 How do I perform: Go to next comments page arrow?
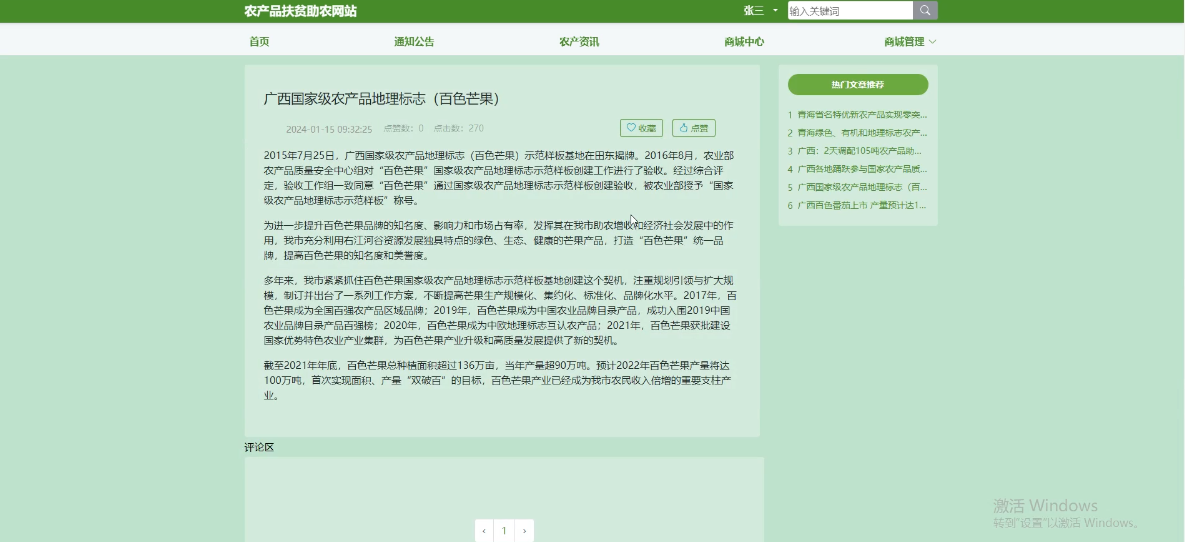pyautogui.click(x=524, y=531)
